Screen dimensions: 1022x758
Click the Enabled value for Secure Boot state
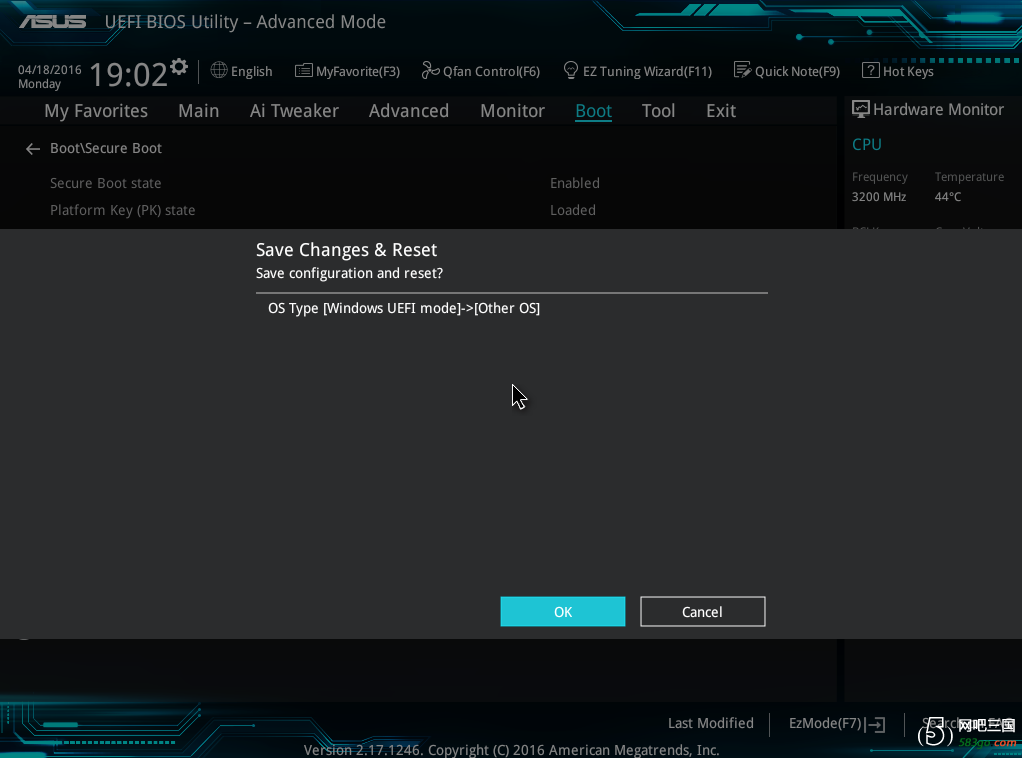[x=574, y=183]
